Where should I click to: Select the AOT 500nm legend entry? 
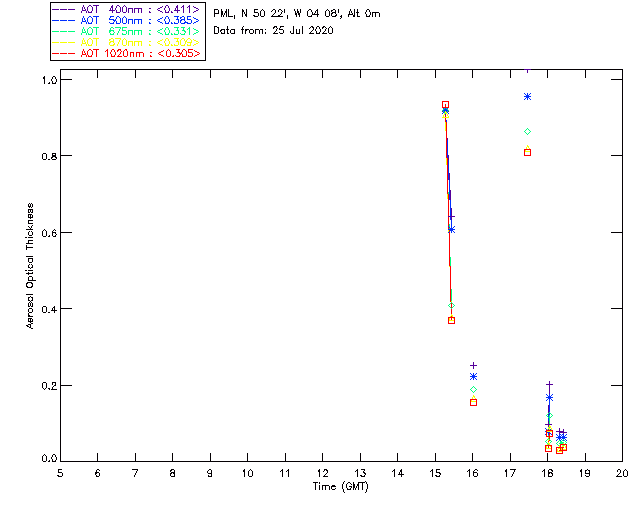[127, 20]
